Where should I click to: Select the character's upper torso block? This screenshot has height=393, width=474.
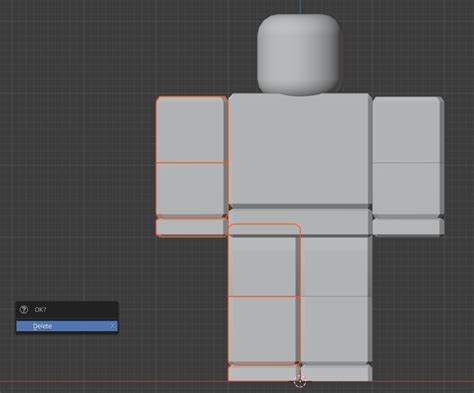[300, 151]
